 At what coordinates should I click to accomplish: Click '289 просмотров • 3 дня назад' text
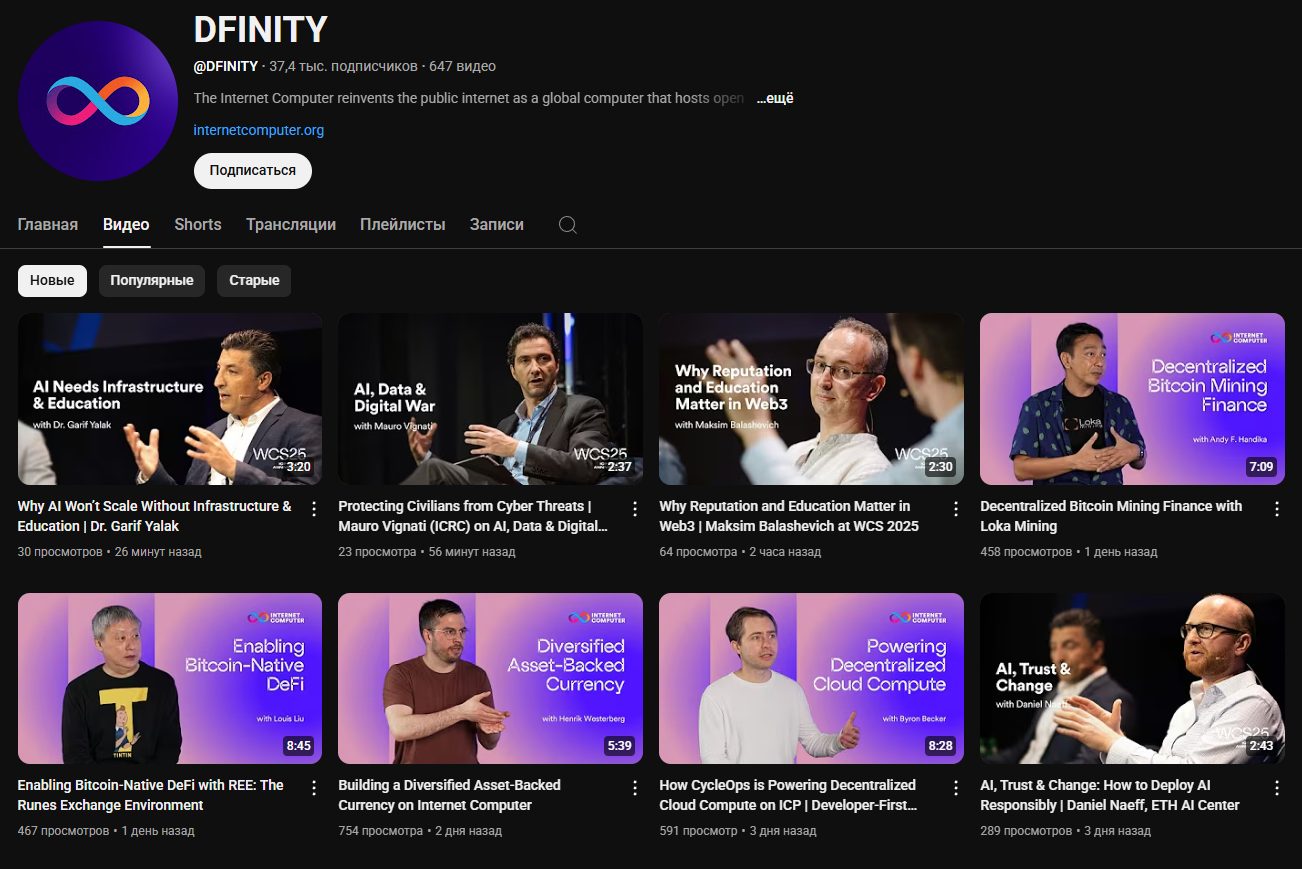click(x=1066, y=831)
